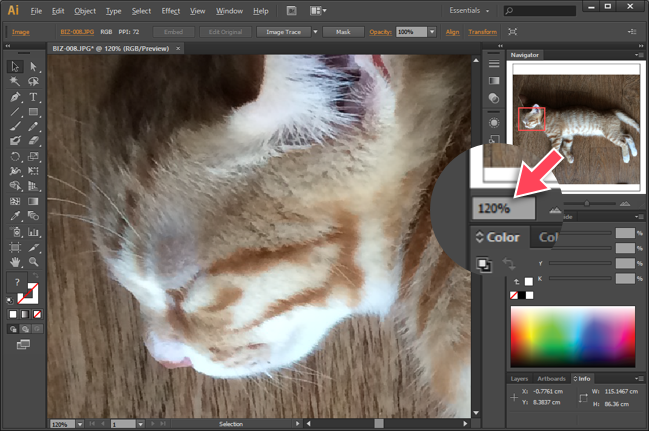The image size is (649, 431).
Task: Select the Scale tool
Action: 34,157
